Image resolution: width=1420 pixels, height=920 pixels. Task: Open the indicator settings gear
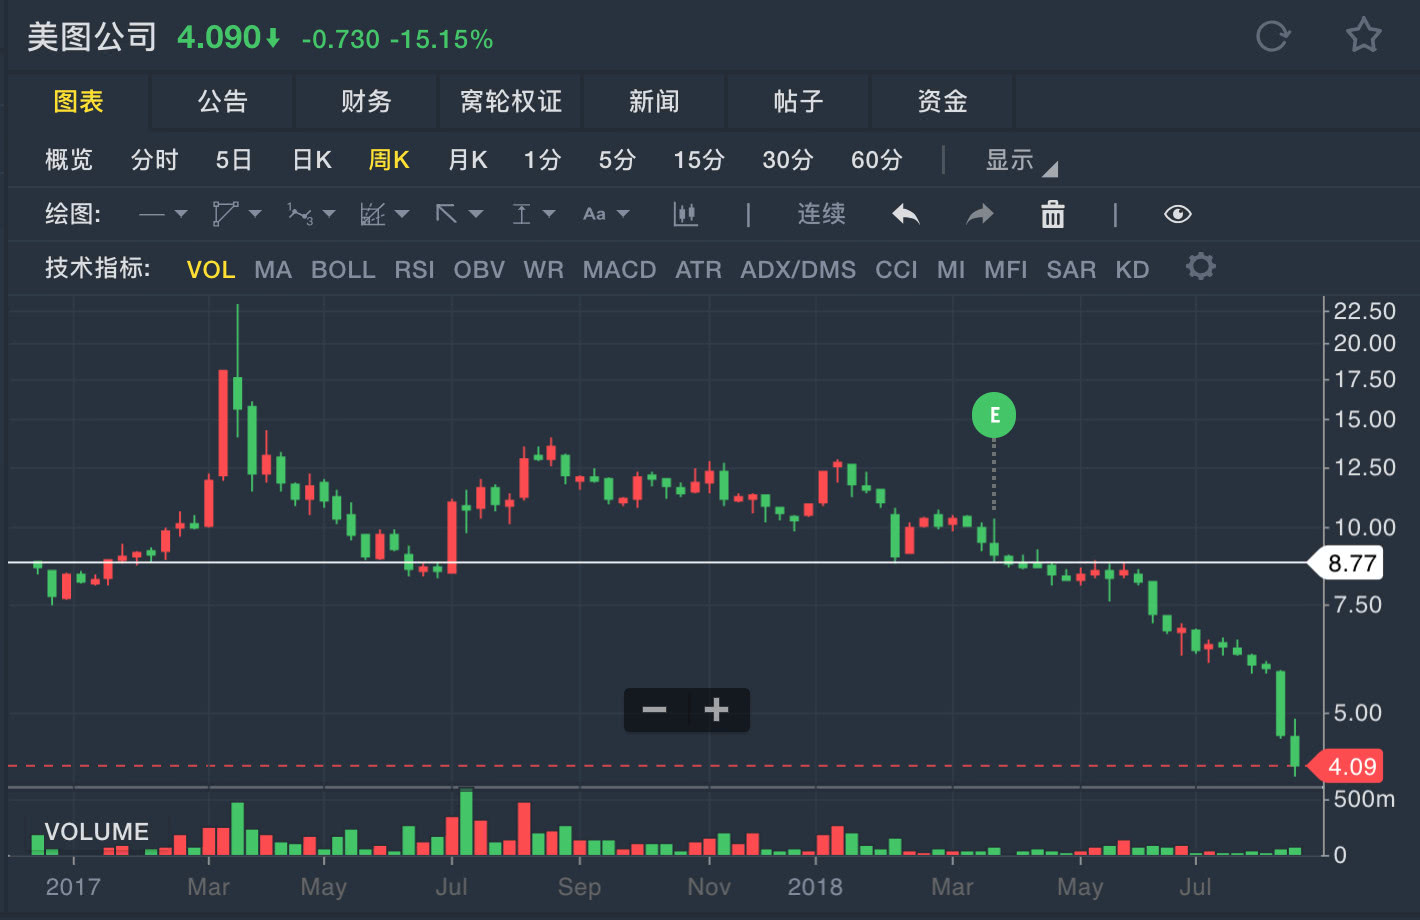coord(1200,267)
